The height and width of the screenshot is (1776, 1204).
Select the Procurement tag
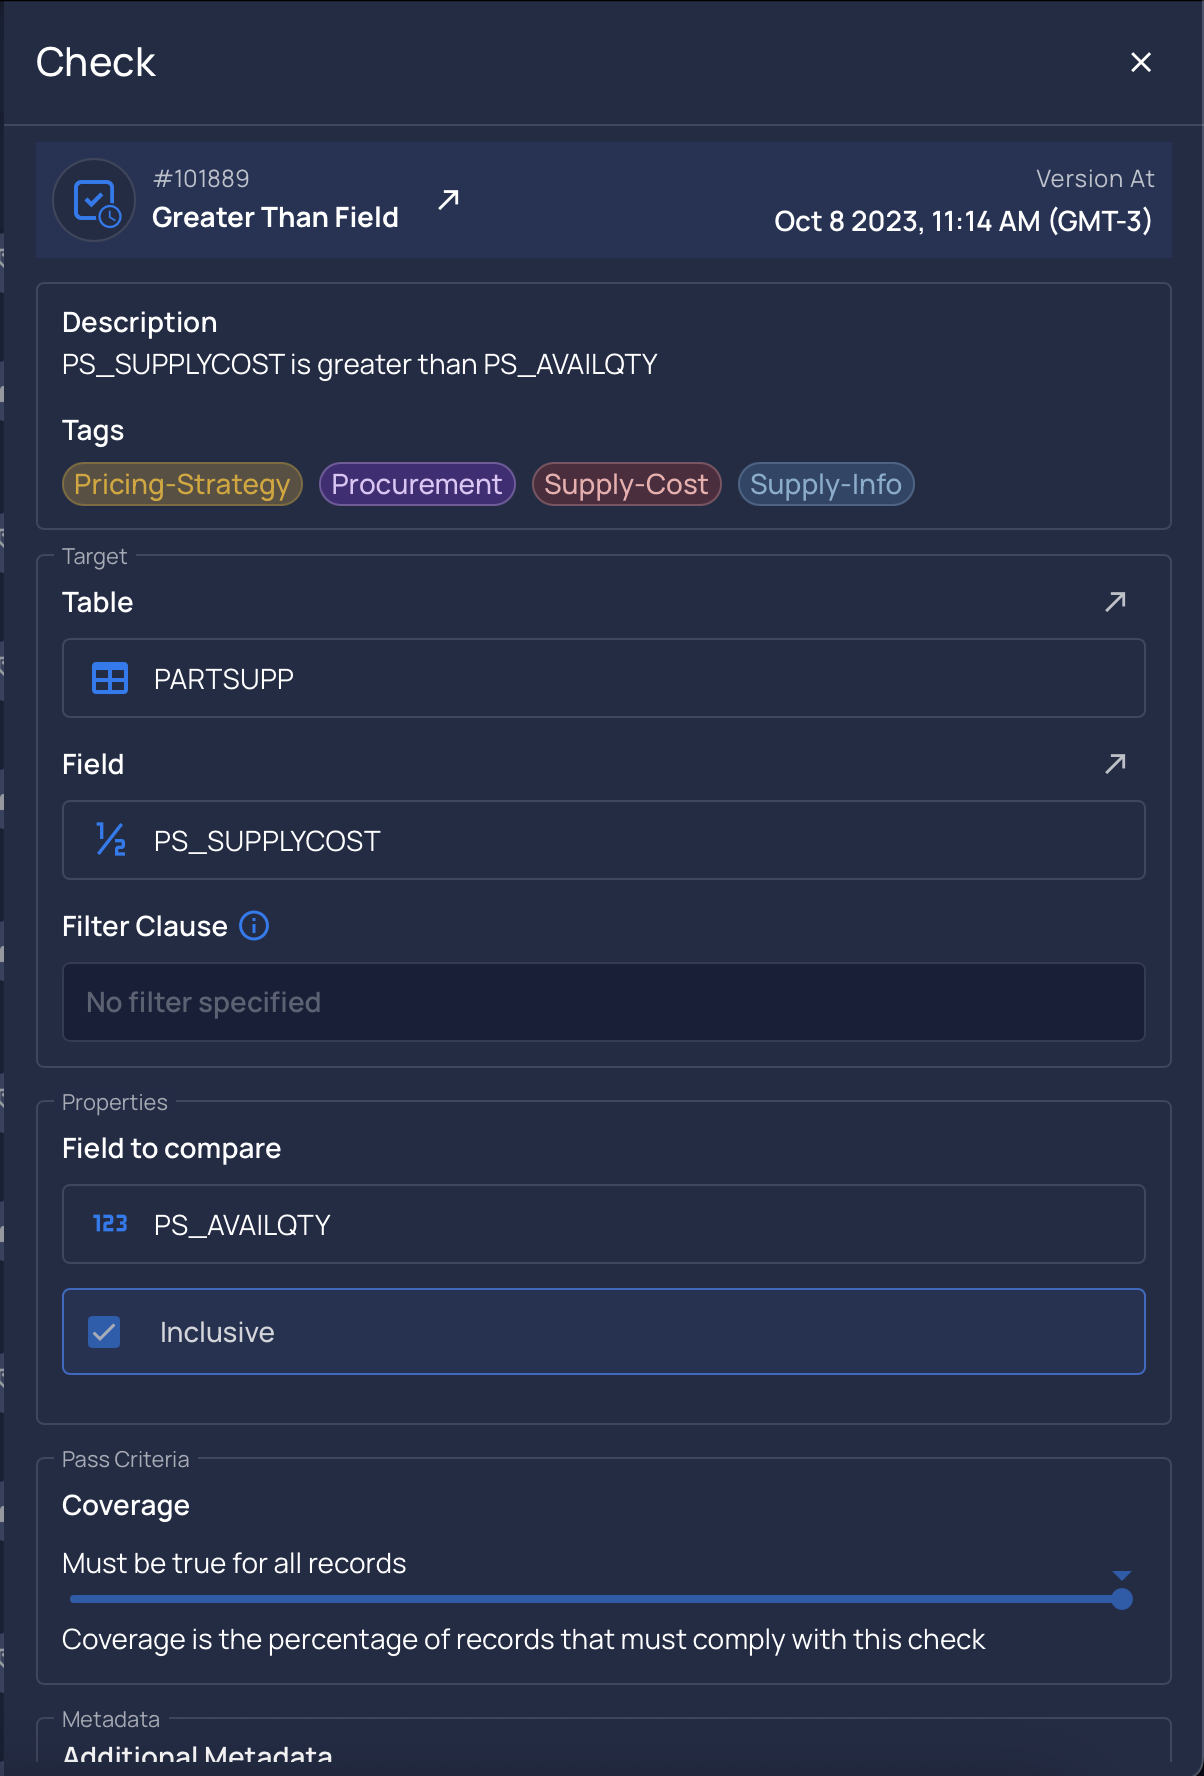[417, 484]
